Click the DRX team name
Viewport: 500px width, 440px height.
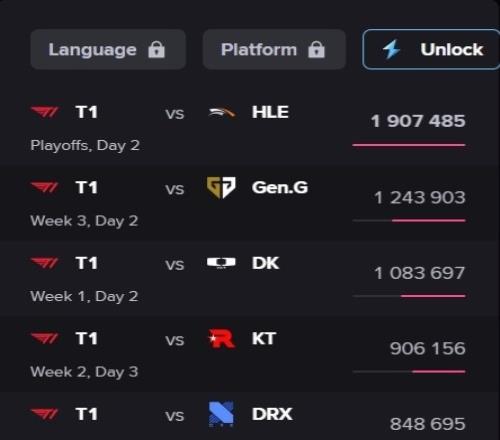(x=272, y=414)
